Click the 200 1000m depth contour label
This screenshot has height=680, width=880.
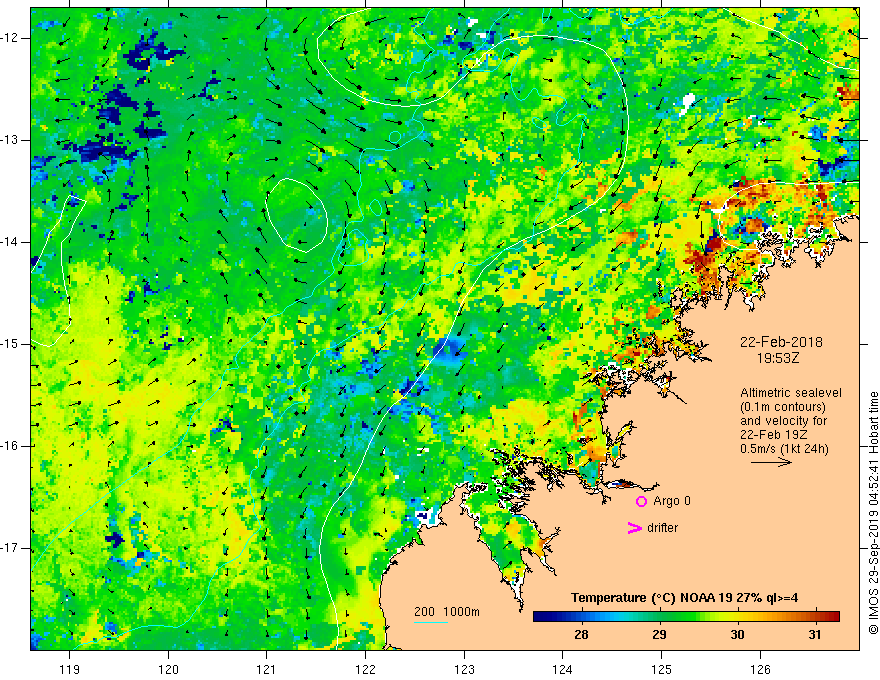[447, 612]
